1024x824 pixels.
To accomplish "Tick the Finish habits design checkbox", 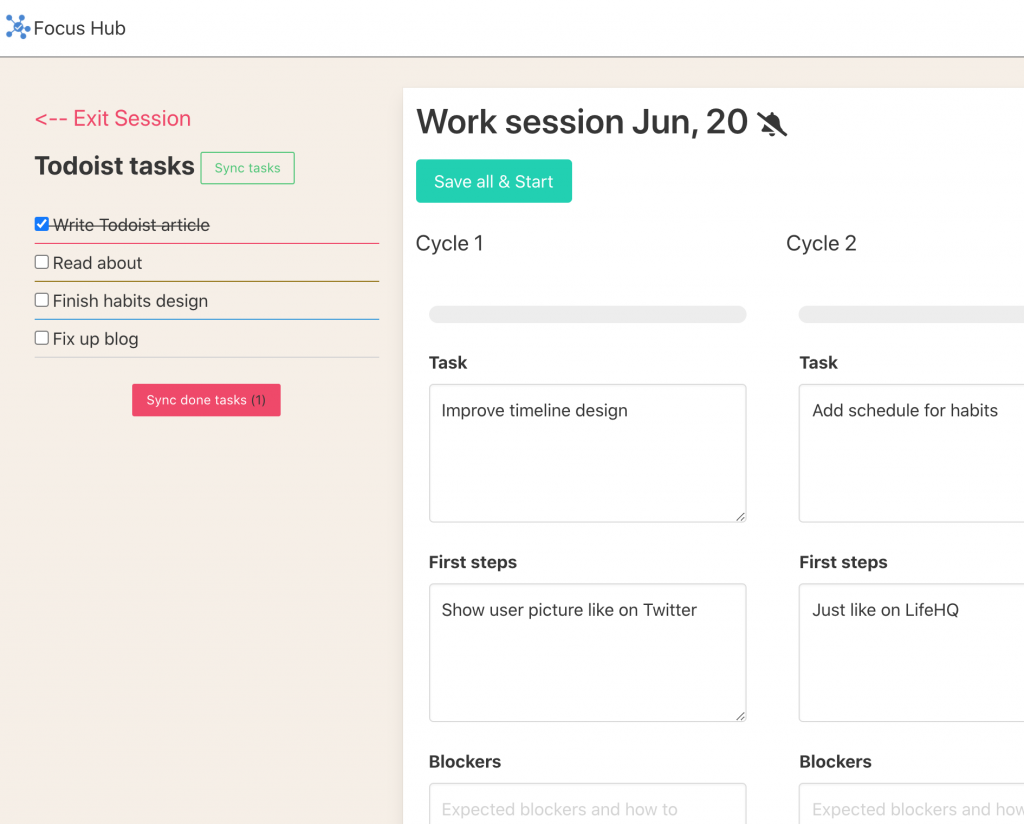I will pyautogui.click(x=42, y=300).
